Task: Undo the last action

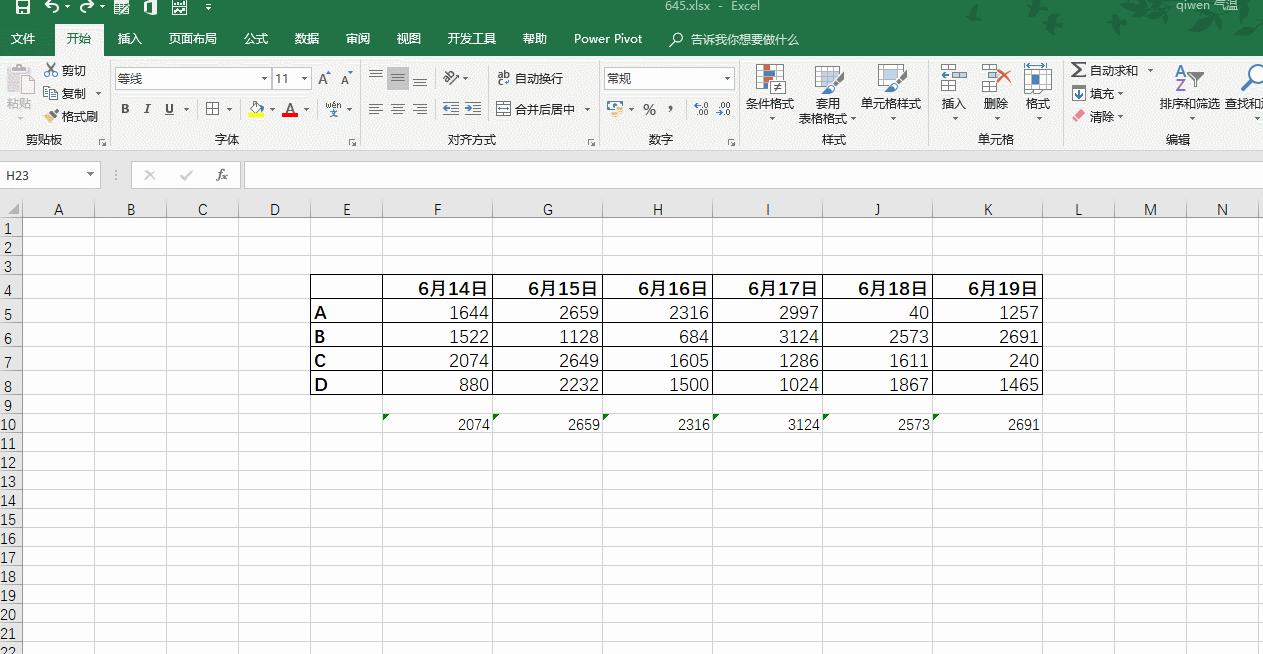Action: (52, 7)
